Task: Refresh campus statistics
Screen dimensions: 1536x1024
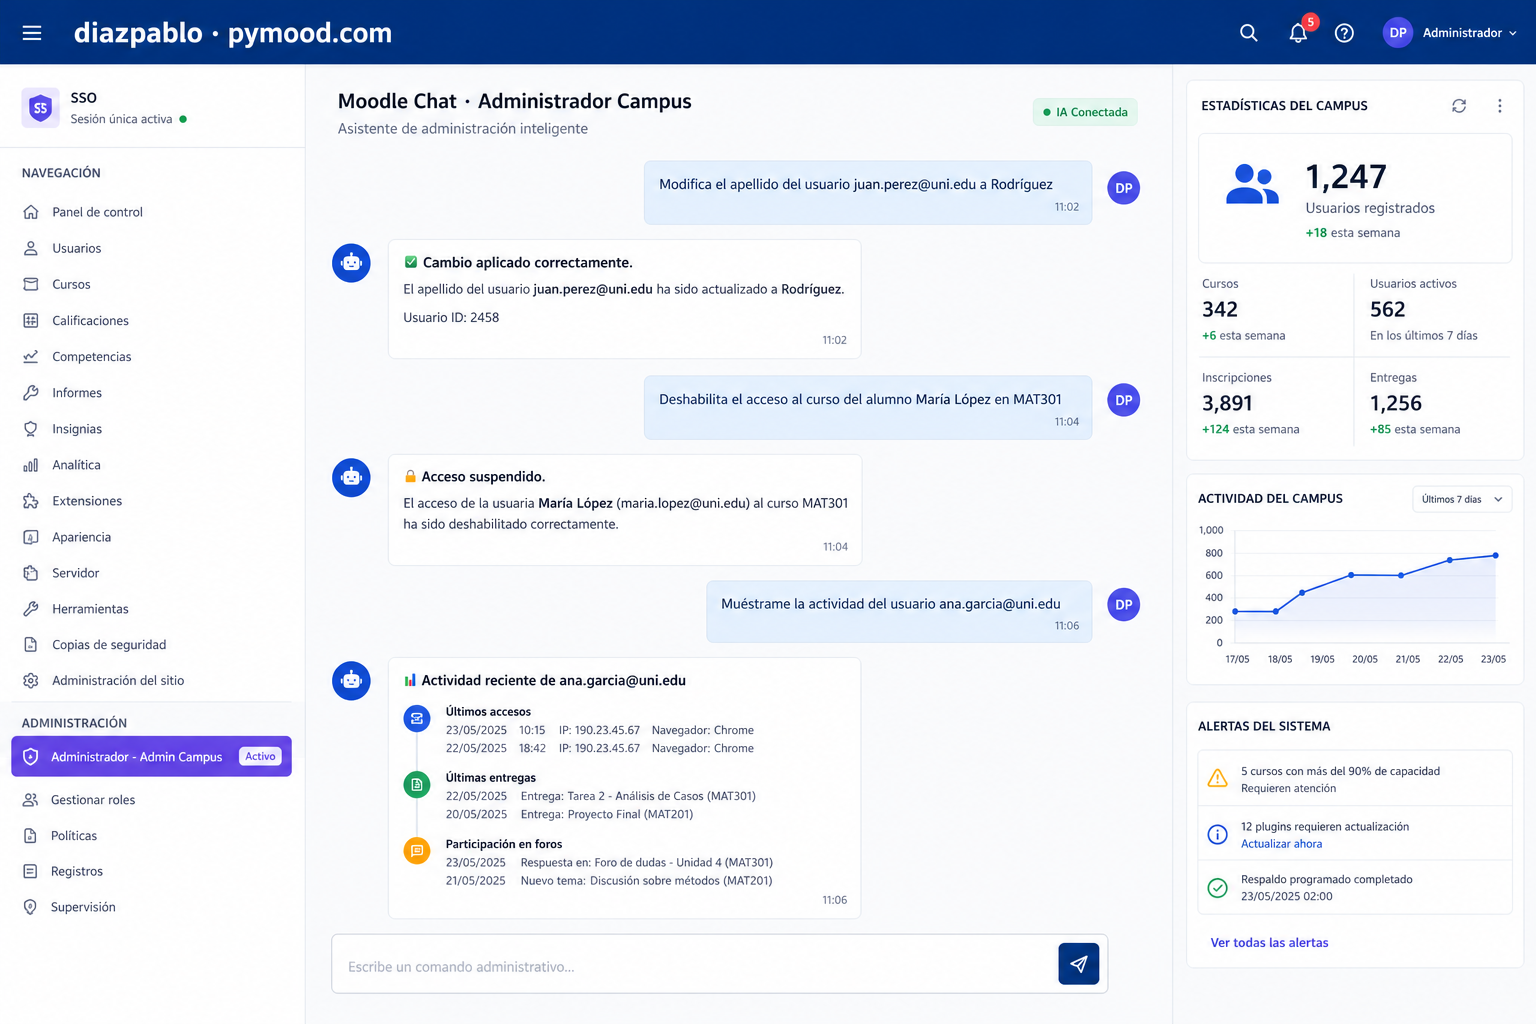Action: coord(1459,106)
